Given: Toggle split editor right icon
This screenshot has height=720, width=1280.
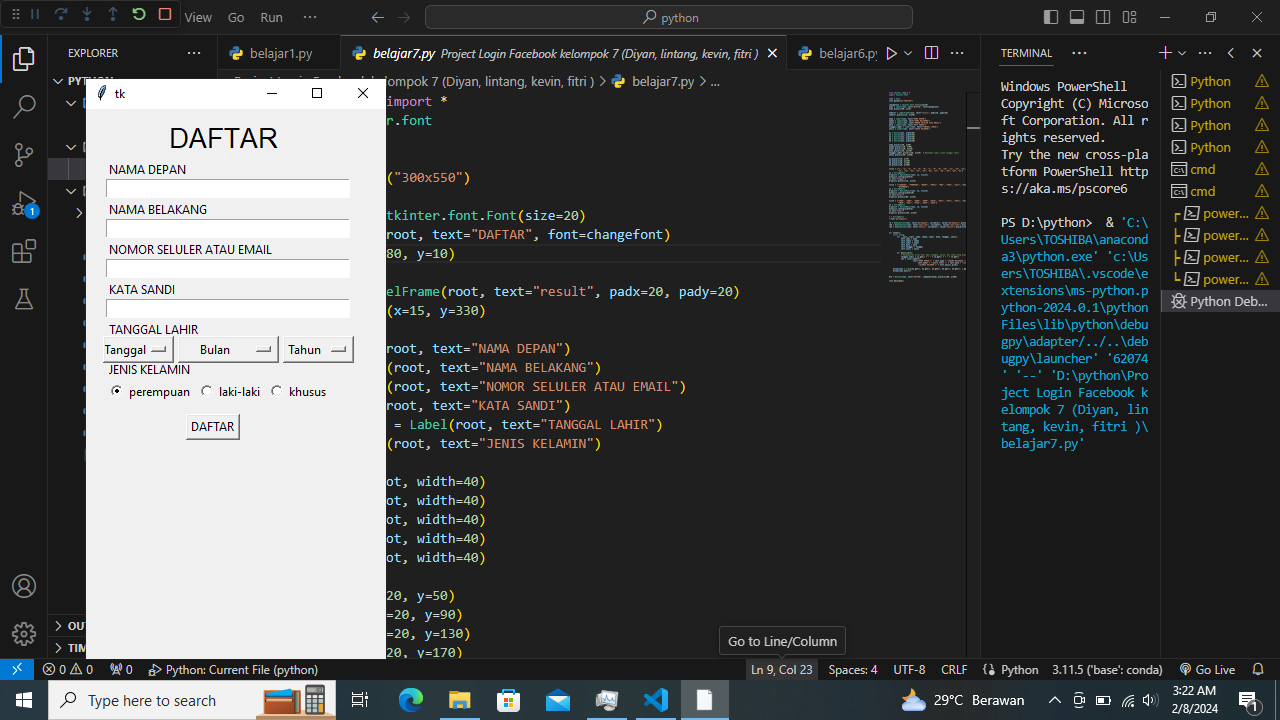Looking at the screenshot, I should pyautogui.click(x=931, y=53).
